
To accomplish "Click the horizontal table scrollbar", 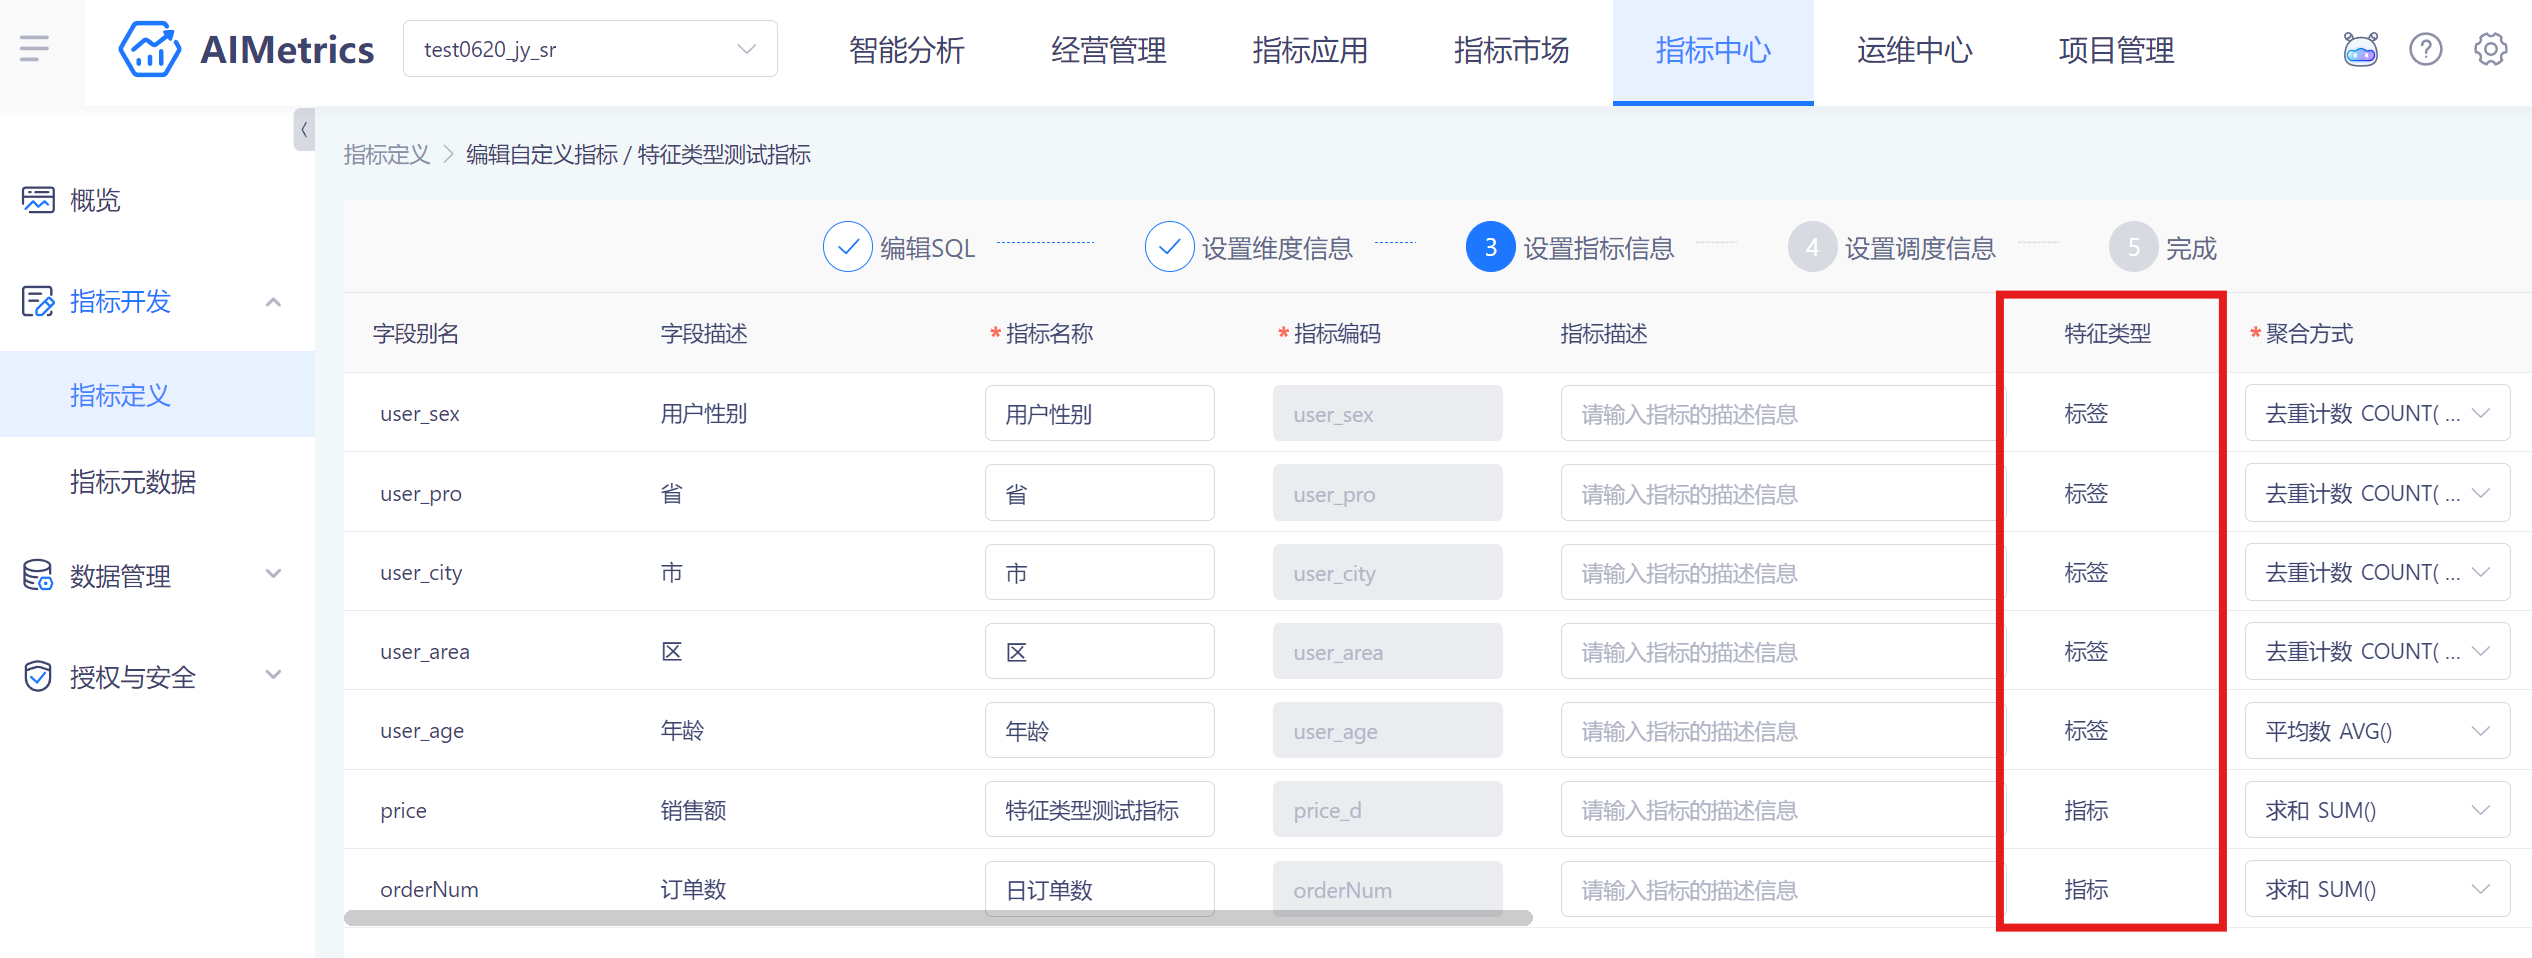I will click(x=937, y=918).
